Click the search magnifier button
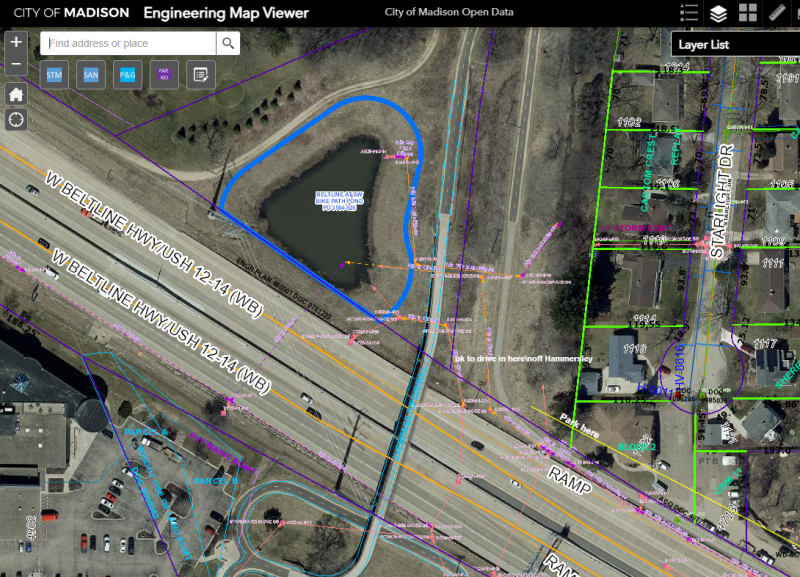This screenshot has height=577, width=800. [x=229, y=43]
